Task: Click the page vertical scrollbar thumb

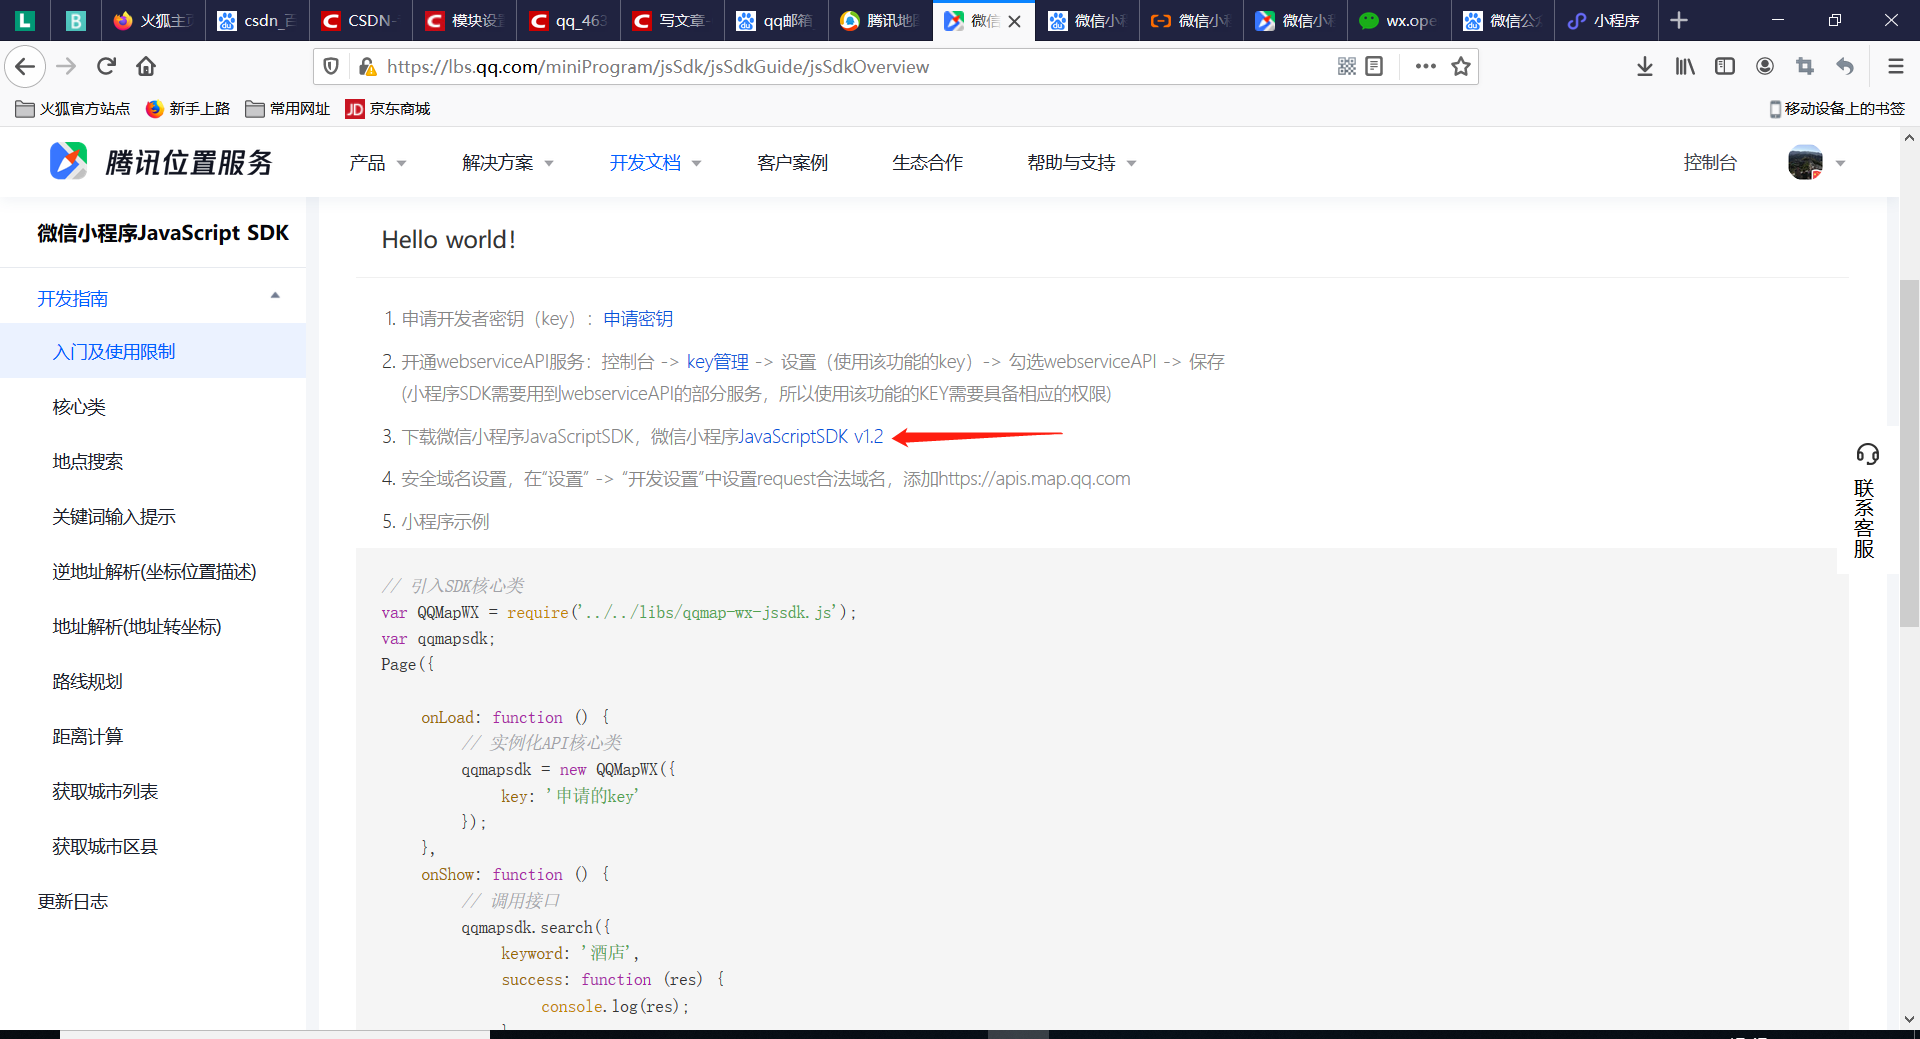Action: [1909, 453]
